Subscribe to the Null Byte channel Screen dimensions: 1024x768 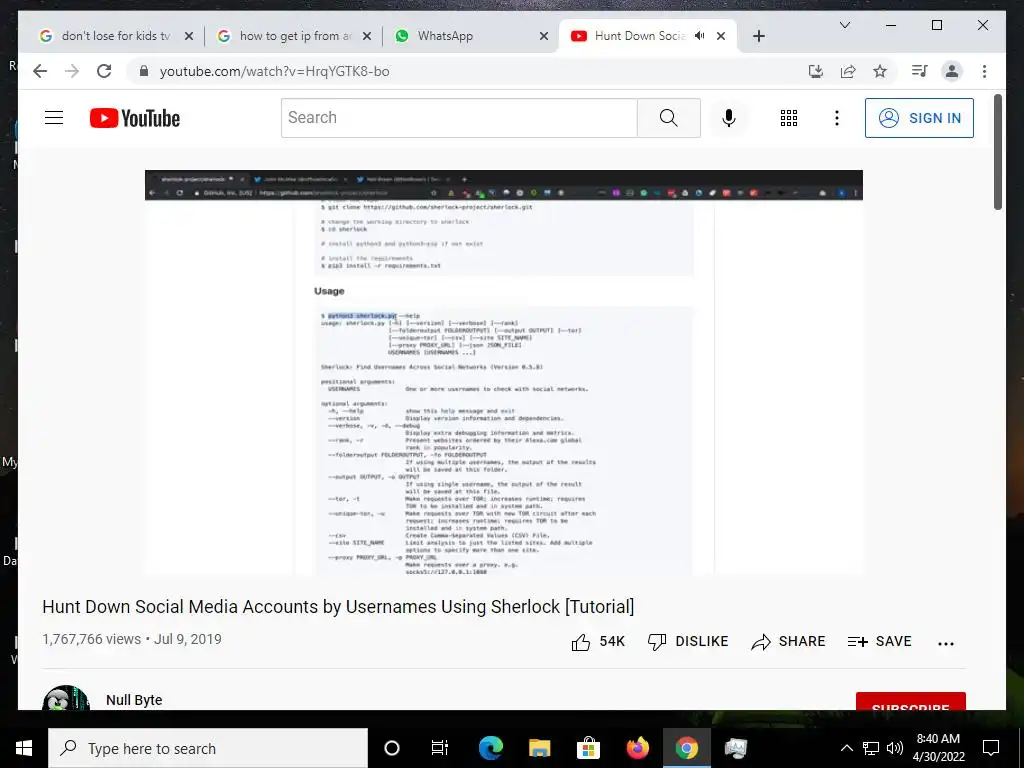click(x=910, y=702)
